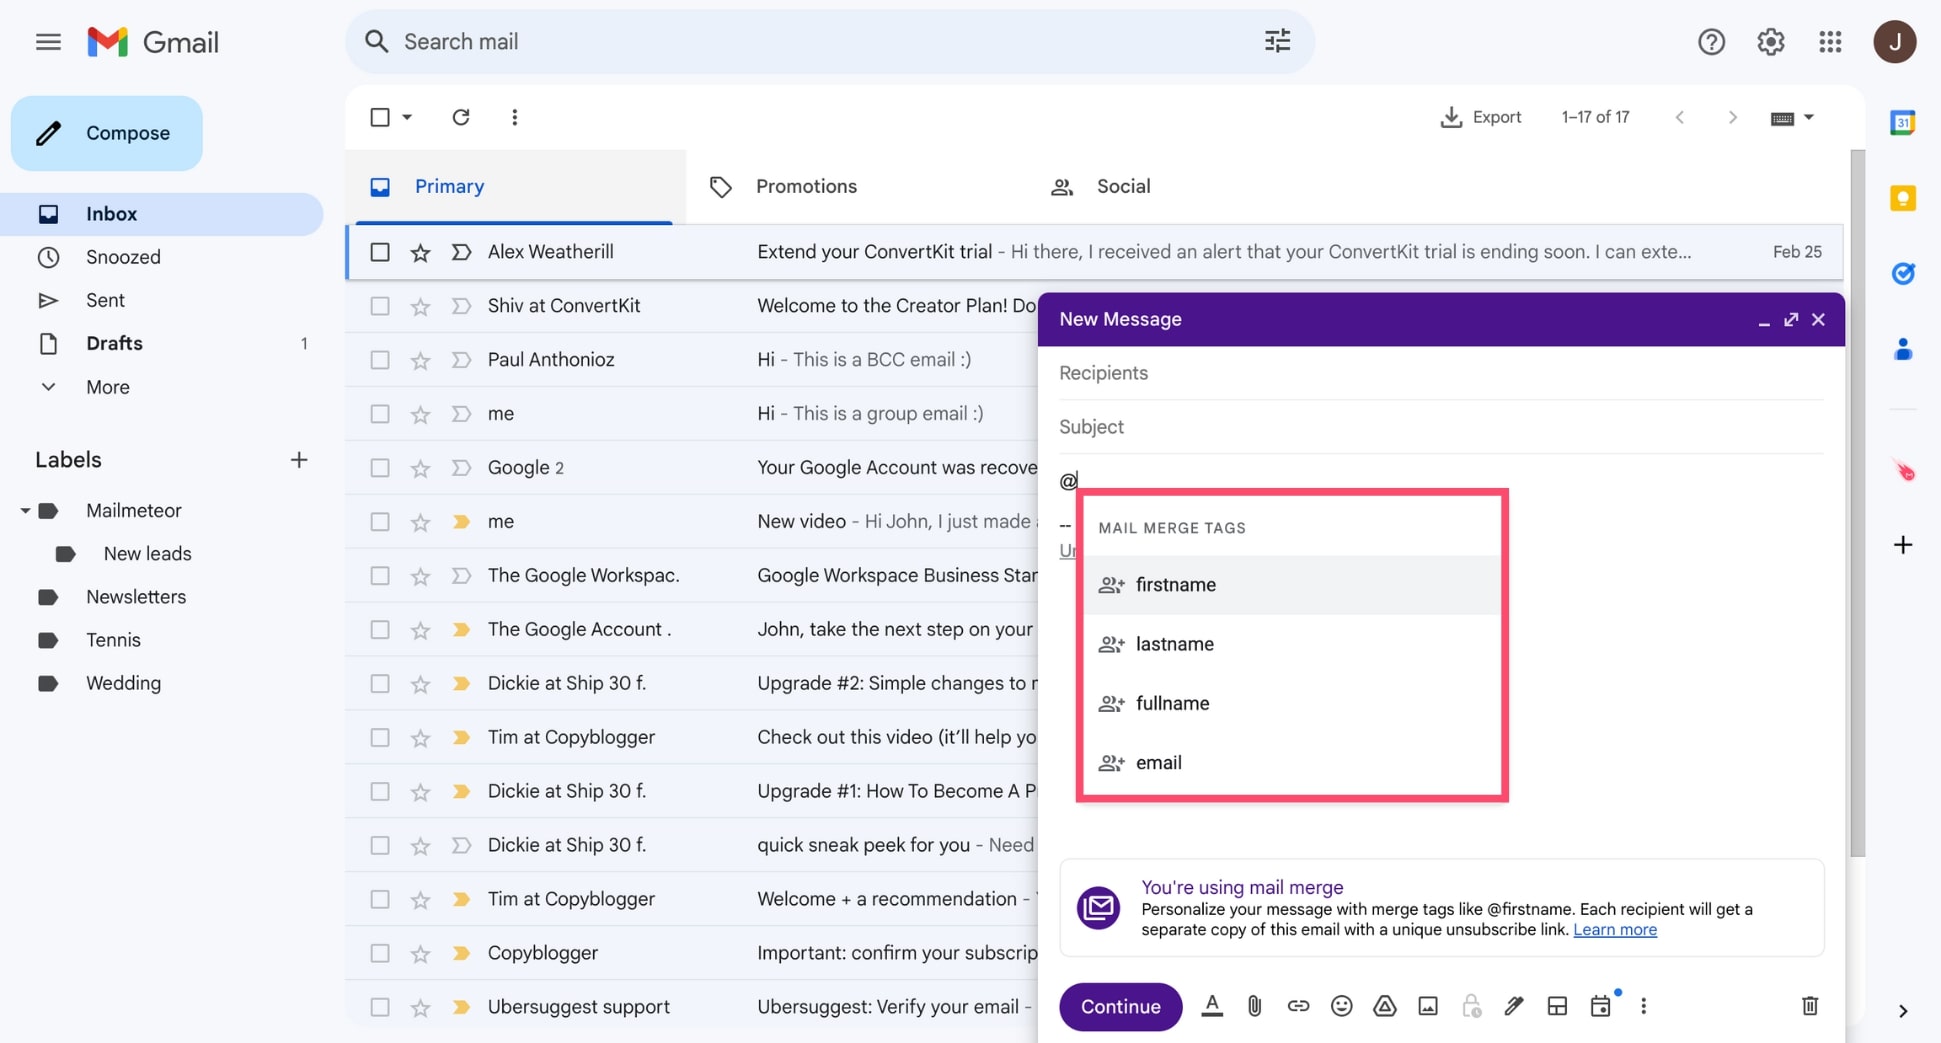Choose the lastname merge tag
The image size is (1941, 1043).
pos(1292,644)
